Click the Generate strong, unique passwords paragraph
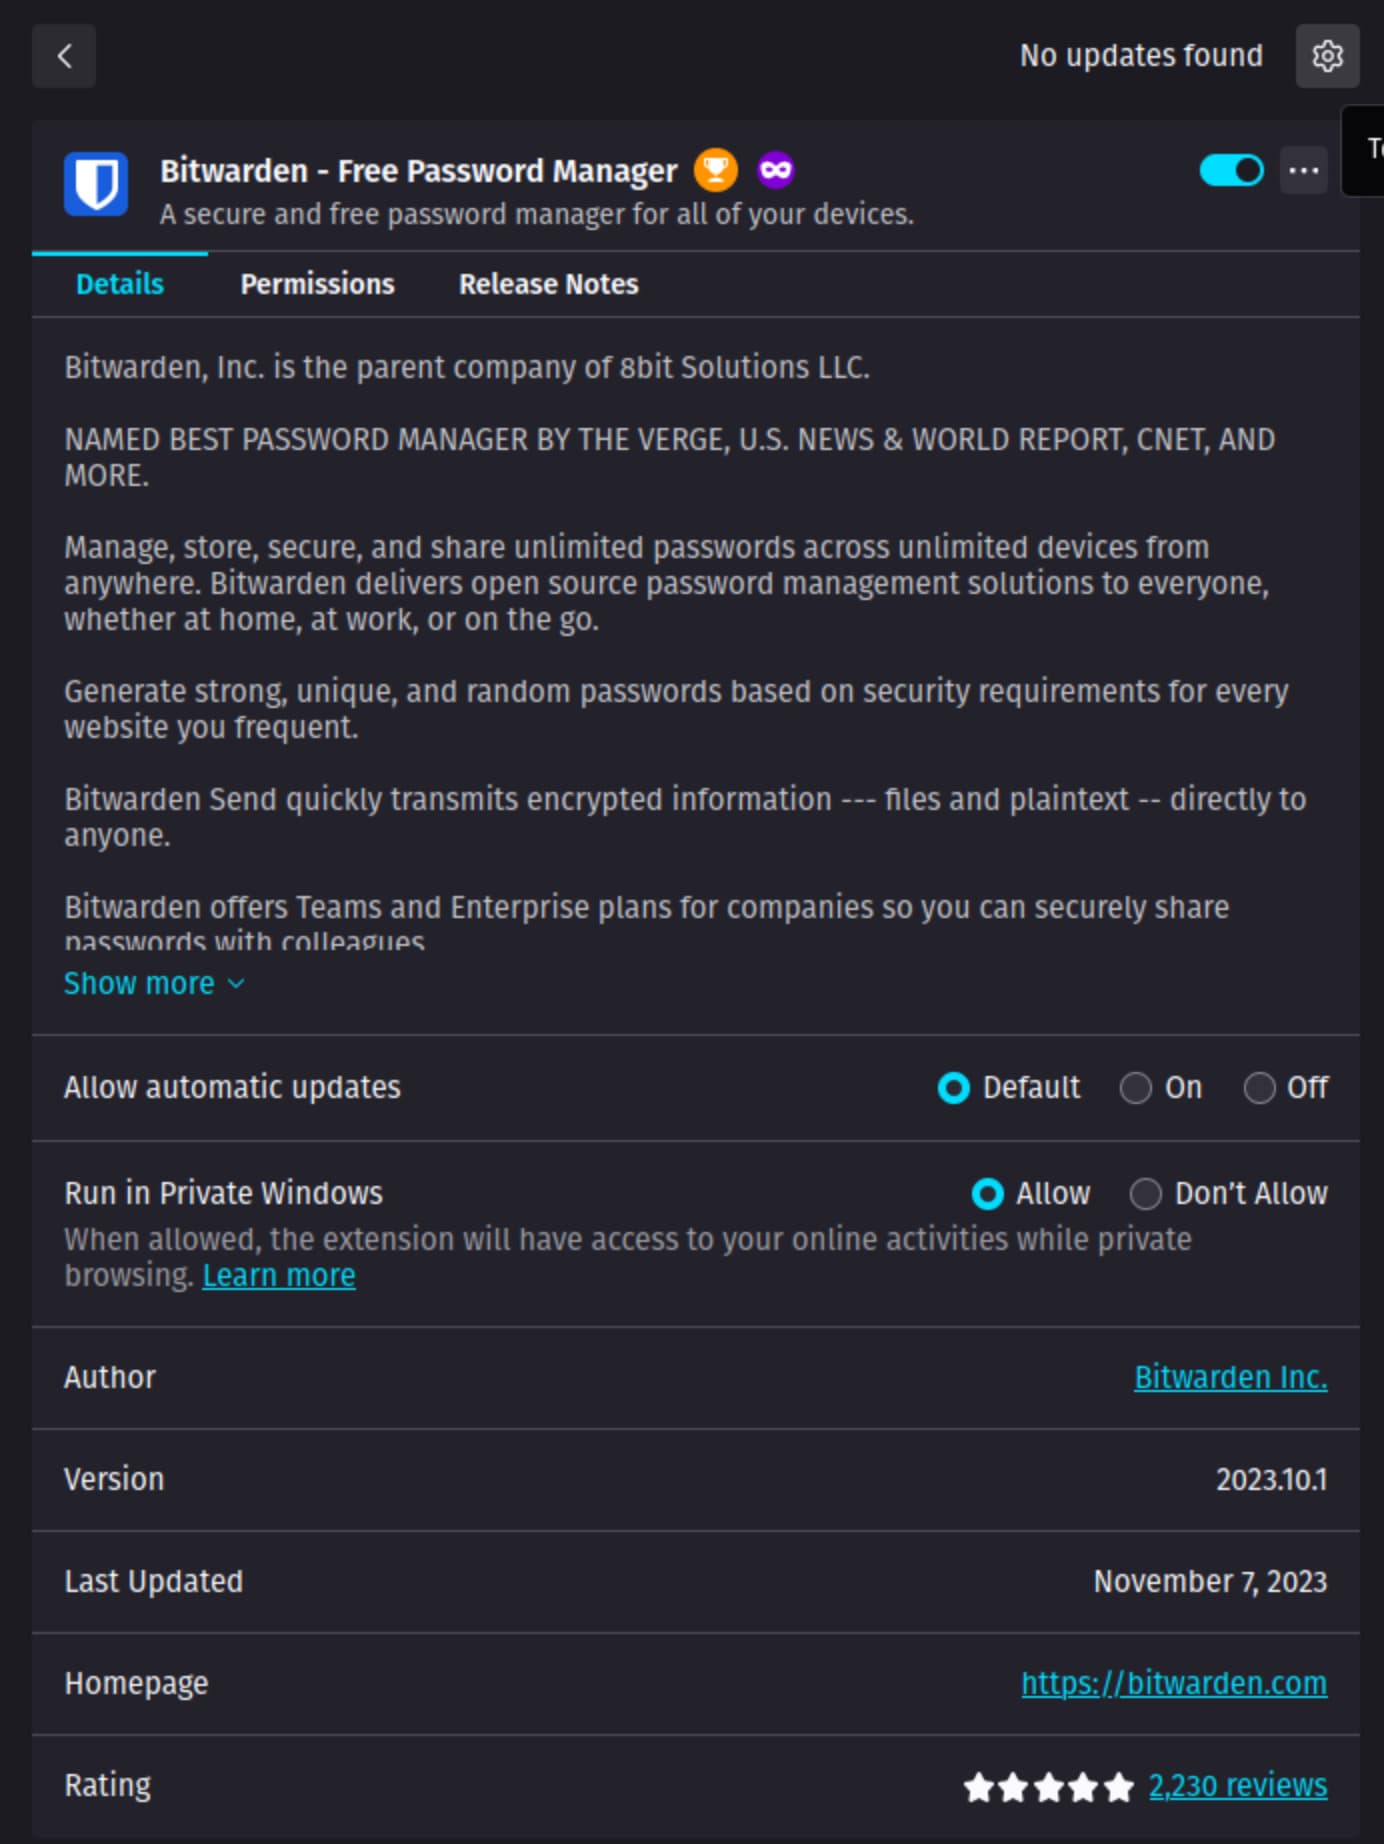1384x1844 pixels. 676,710
